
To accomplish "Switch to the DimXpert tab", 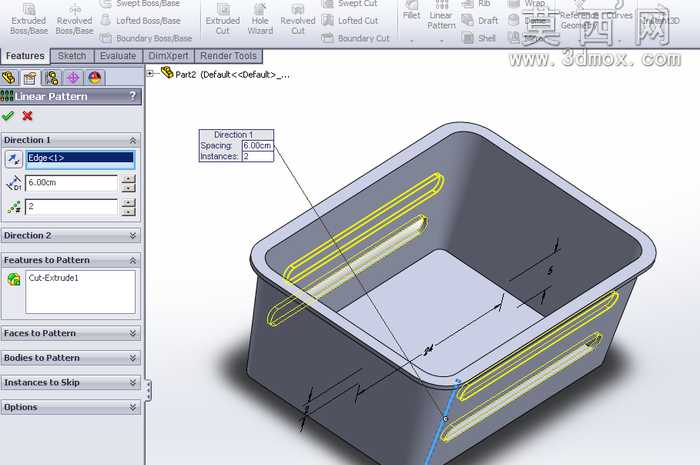I will tap(168, 56).
